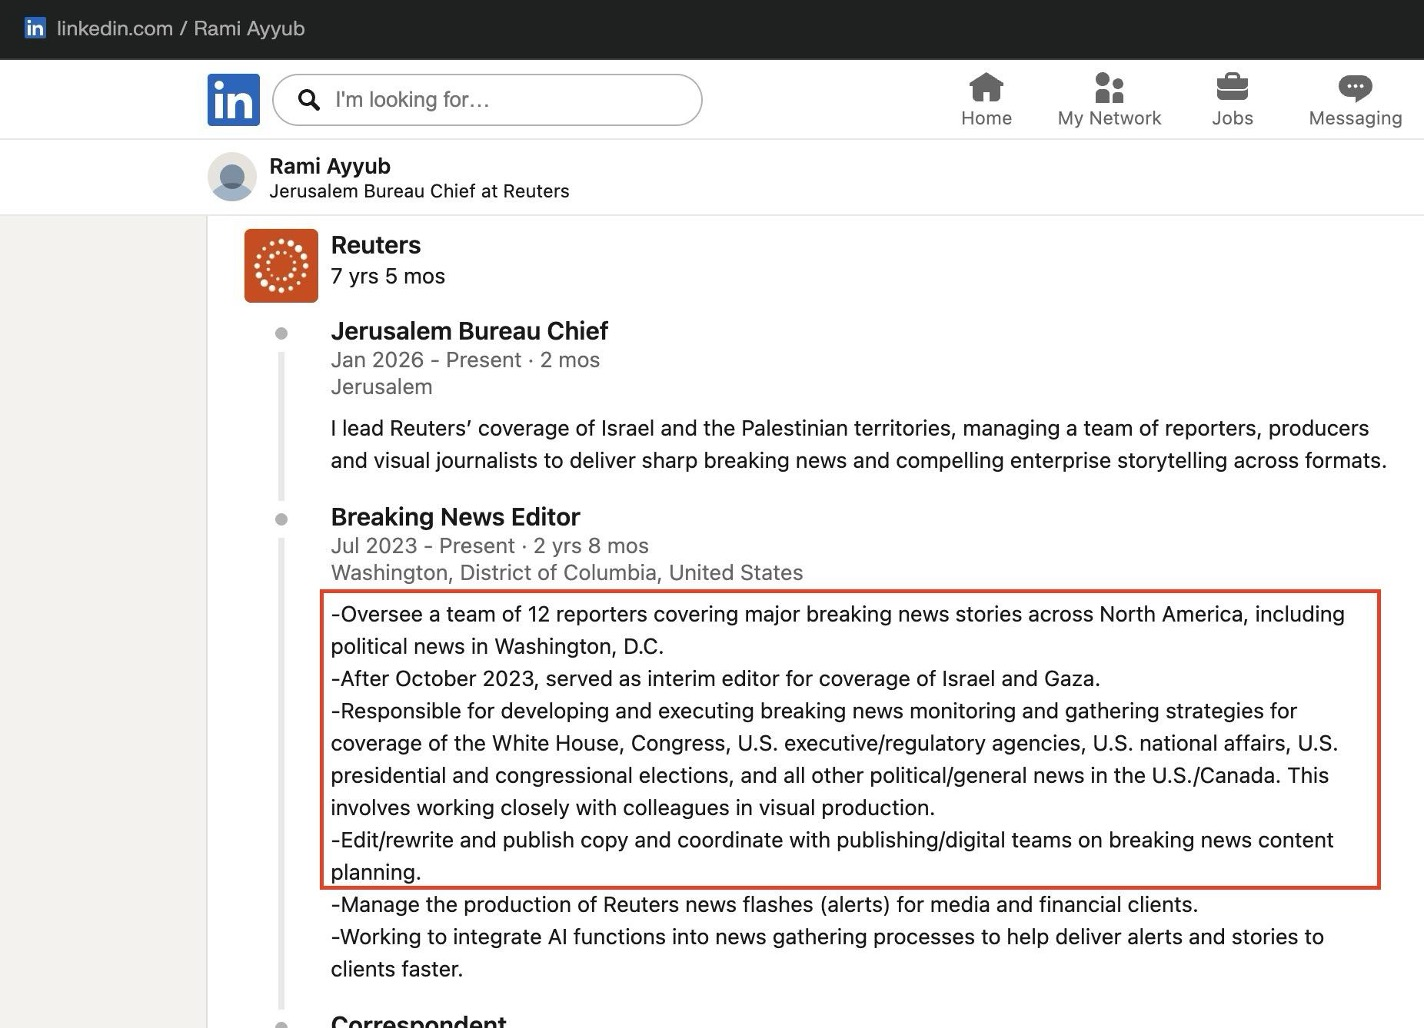Open the Reuters company name link
Image resolution: width=1424 pixels, height=1028 pixels.
pyautogui.click(x=375, y=245)
